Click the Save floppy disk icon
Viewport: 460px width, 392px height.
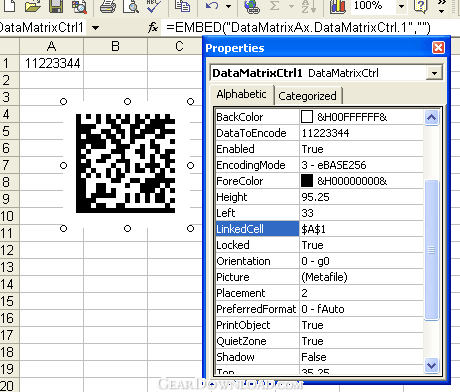(x=56, y=6)
